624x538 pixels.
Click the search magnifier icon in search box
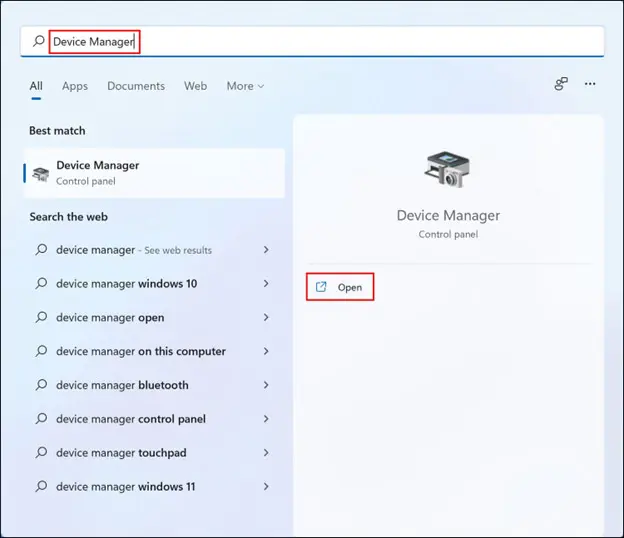tap(39, 41)
